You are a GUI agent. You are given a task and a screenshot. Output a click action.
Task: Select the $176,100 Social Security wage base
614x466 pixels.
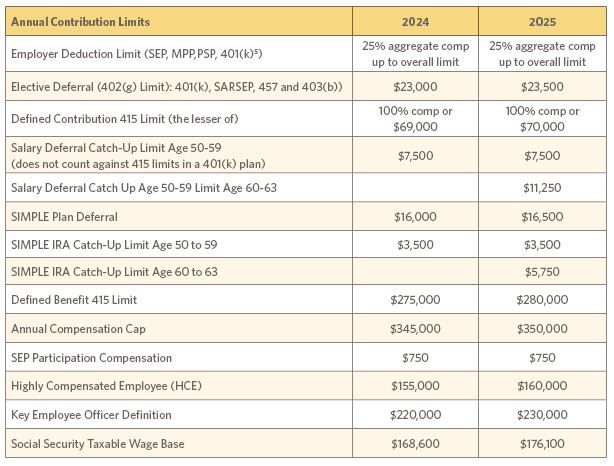542,443
